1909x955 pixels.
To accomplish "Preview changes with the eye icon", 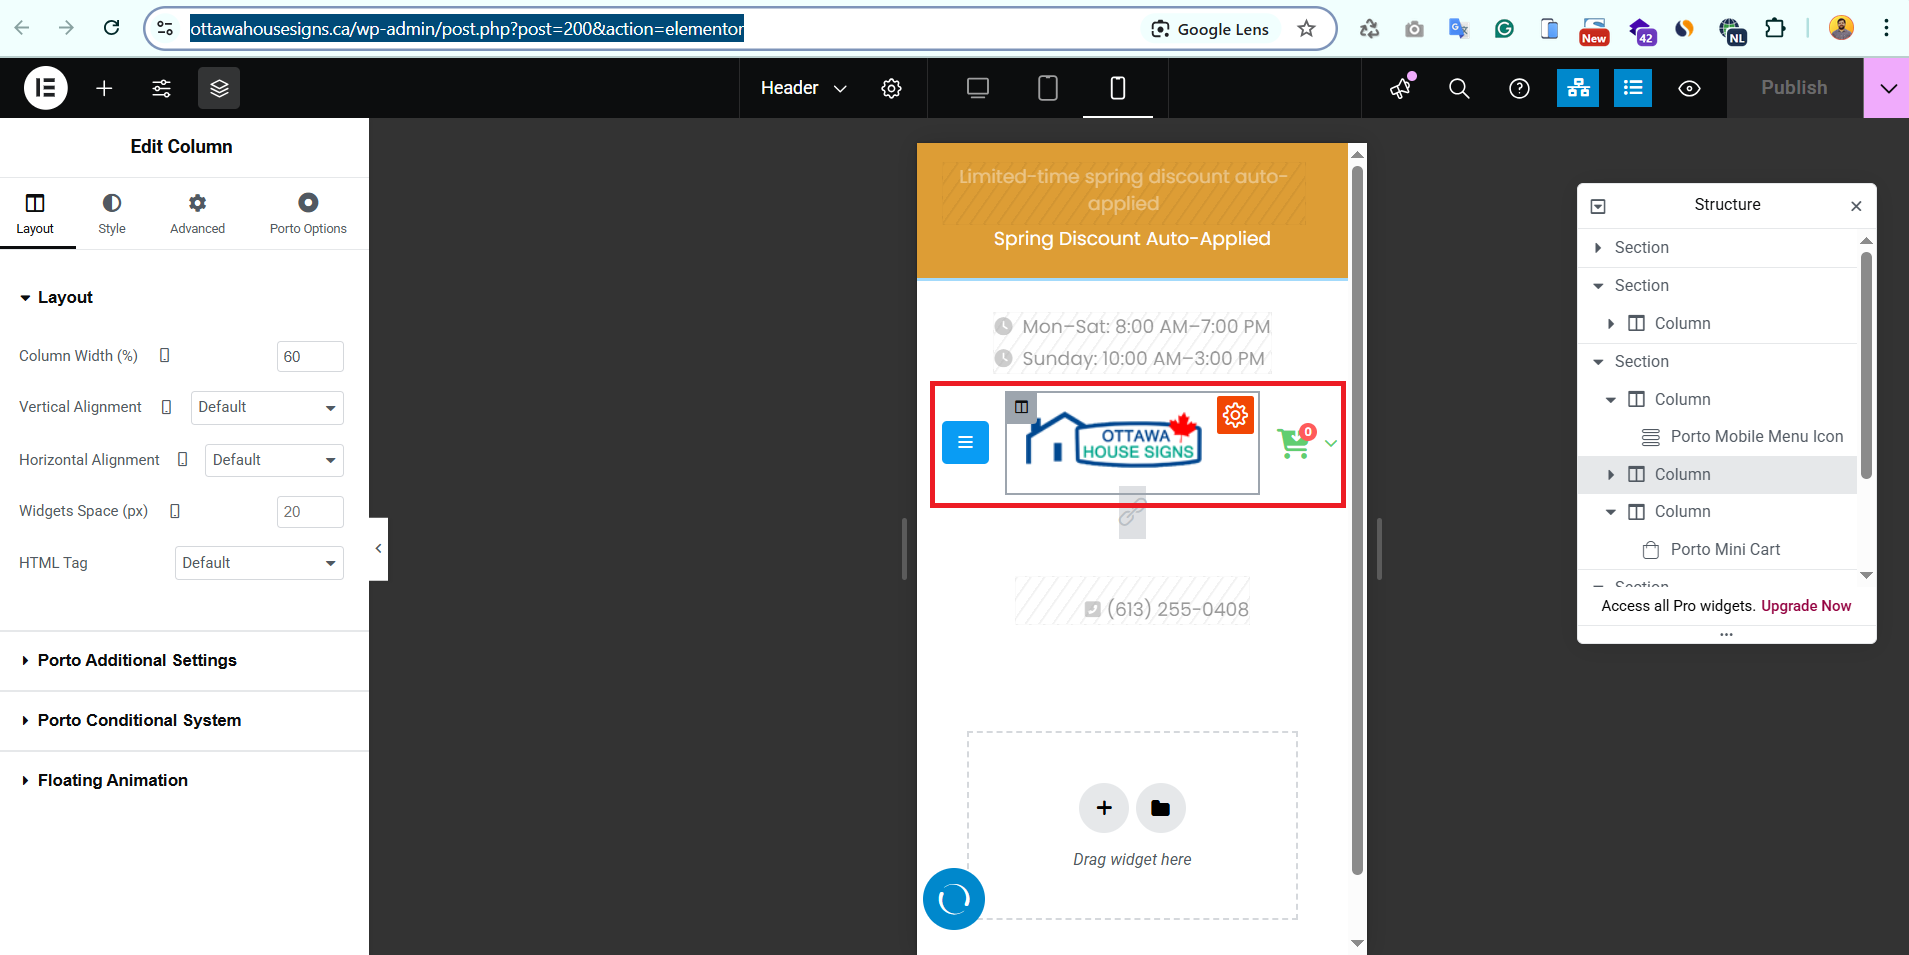I will (x=1689, y=88).
